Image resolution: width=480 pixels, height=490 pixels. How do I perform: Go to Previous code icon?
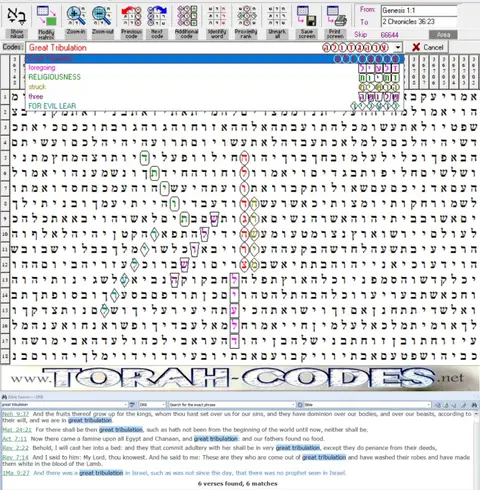point(131,15)
